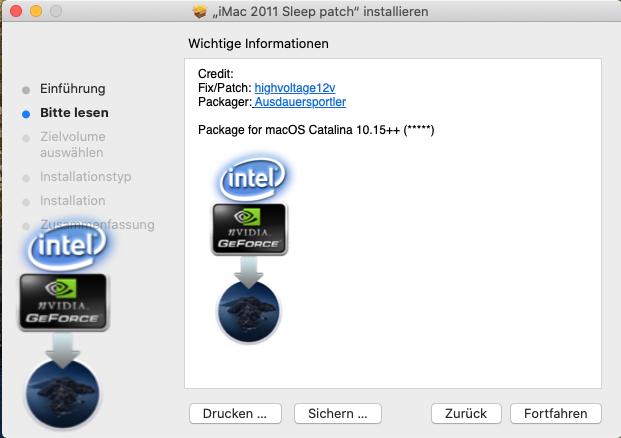The height and width of the screenshot is (438, 621).
Task: Click the sidebar NVIDIA GeForce badge
Action: pyautogui.click(x=63, y=302)
